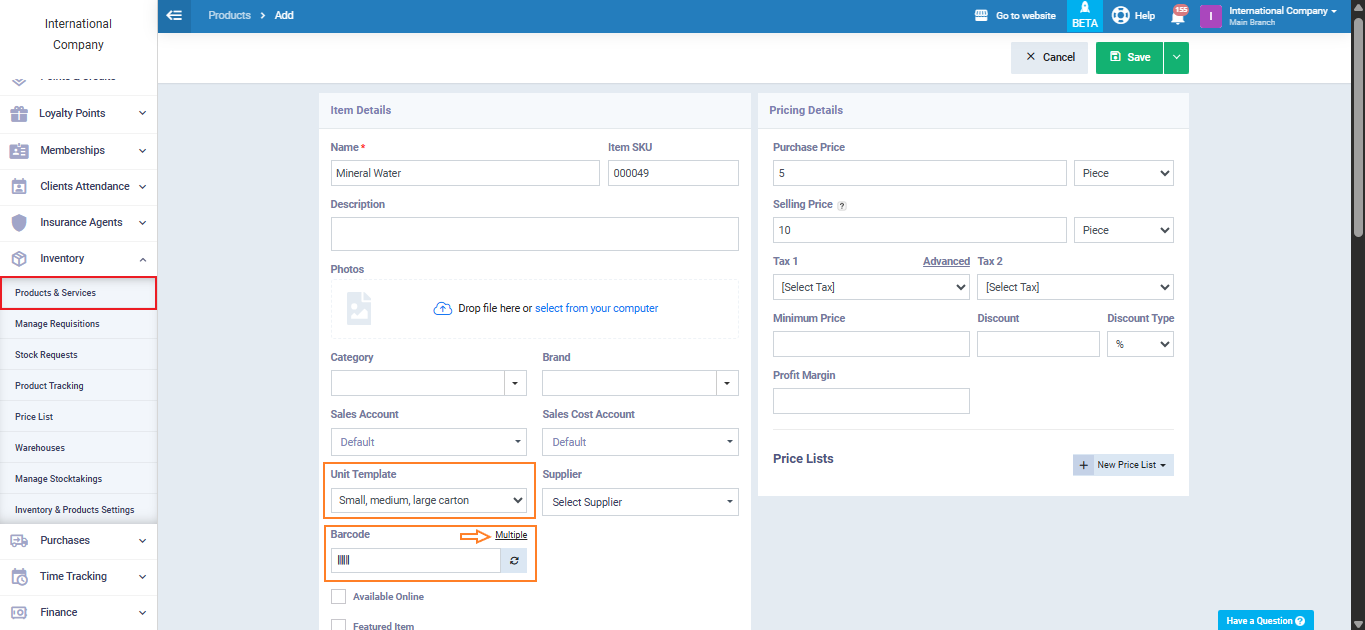Click the Multiple barcode link
Viewport: 1365px width, 630px height.
point(511,535)
